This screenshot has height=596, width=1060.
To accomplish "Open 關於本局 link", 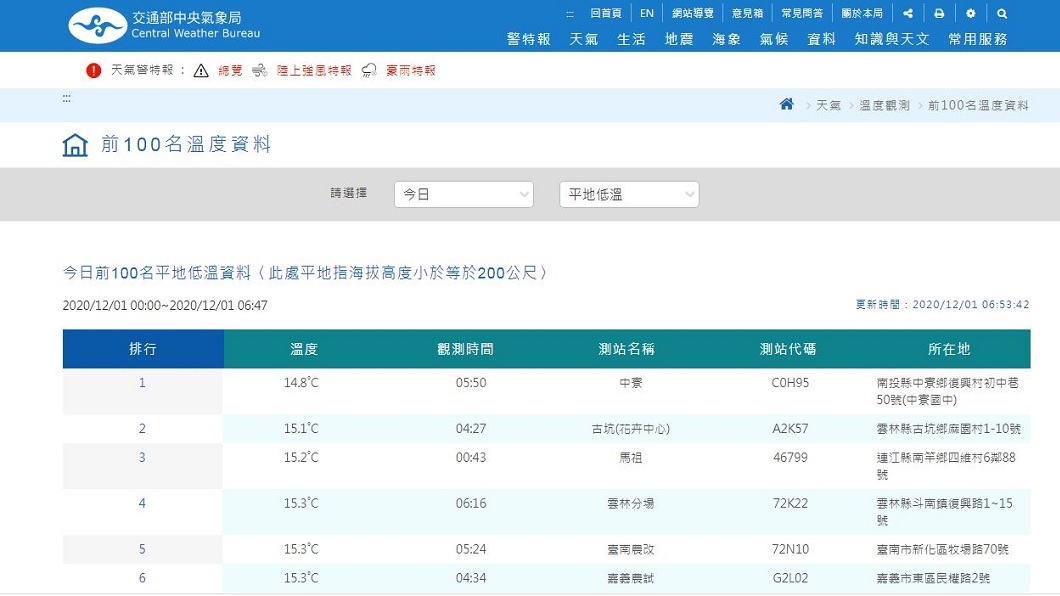I will click(862, 14).
